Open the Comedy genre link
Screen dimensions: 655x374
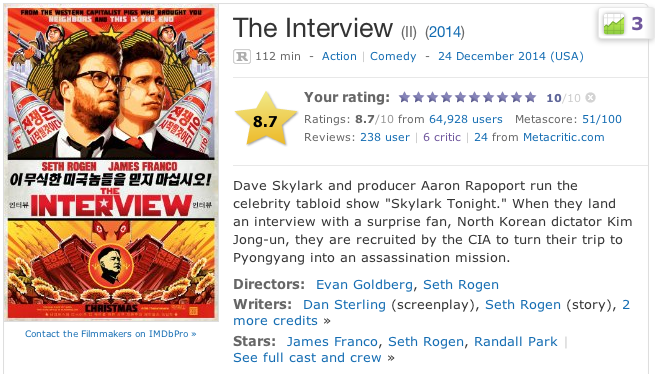[x=393, y=56]
